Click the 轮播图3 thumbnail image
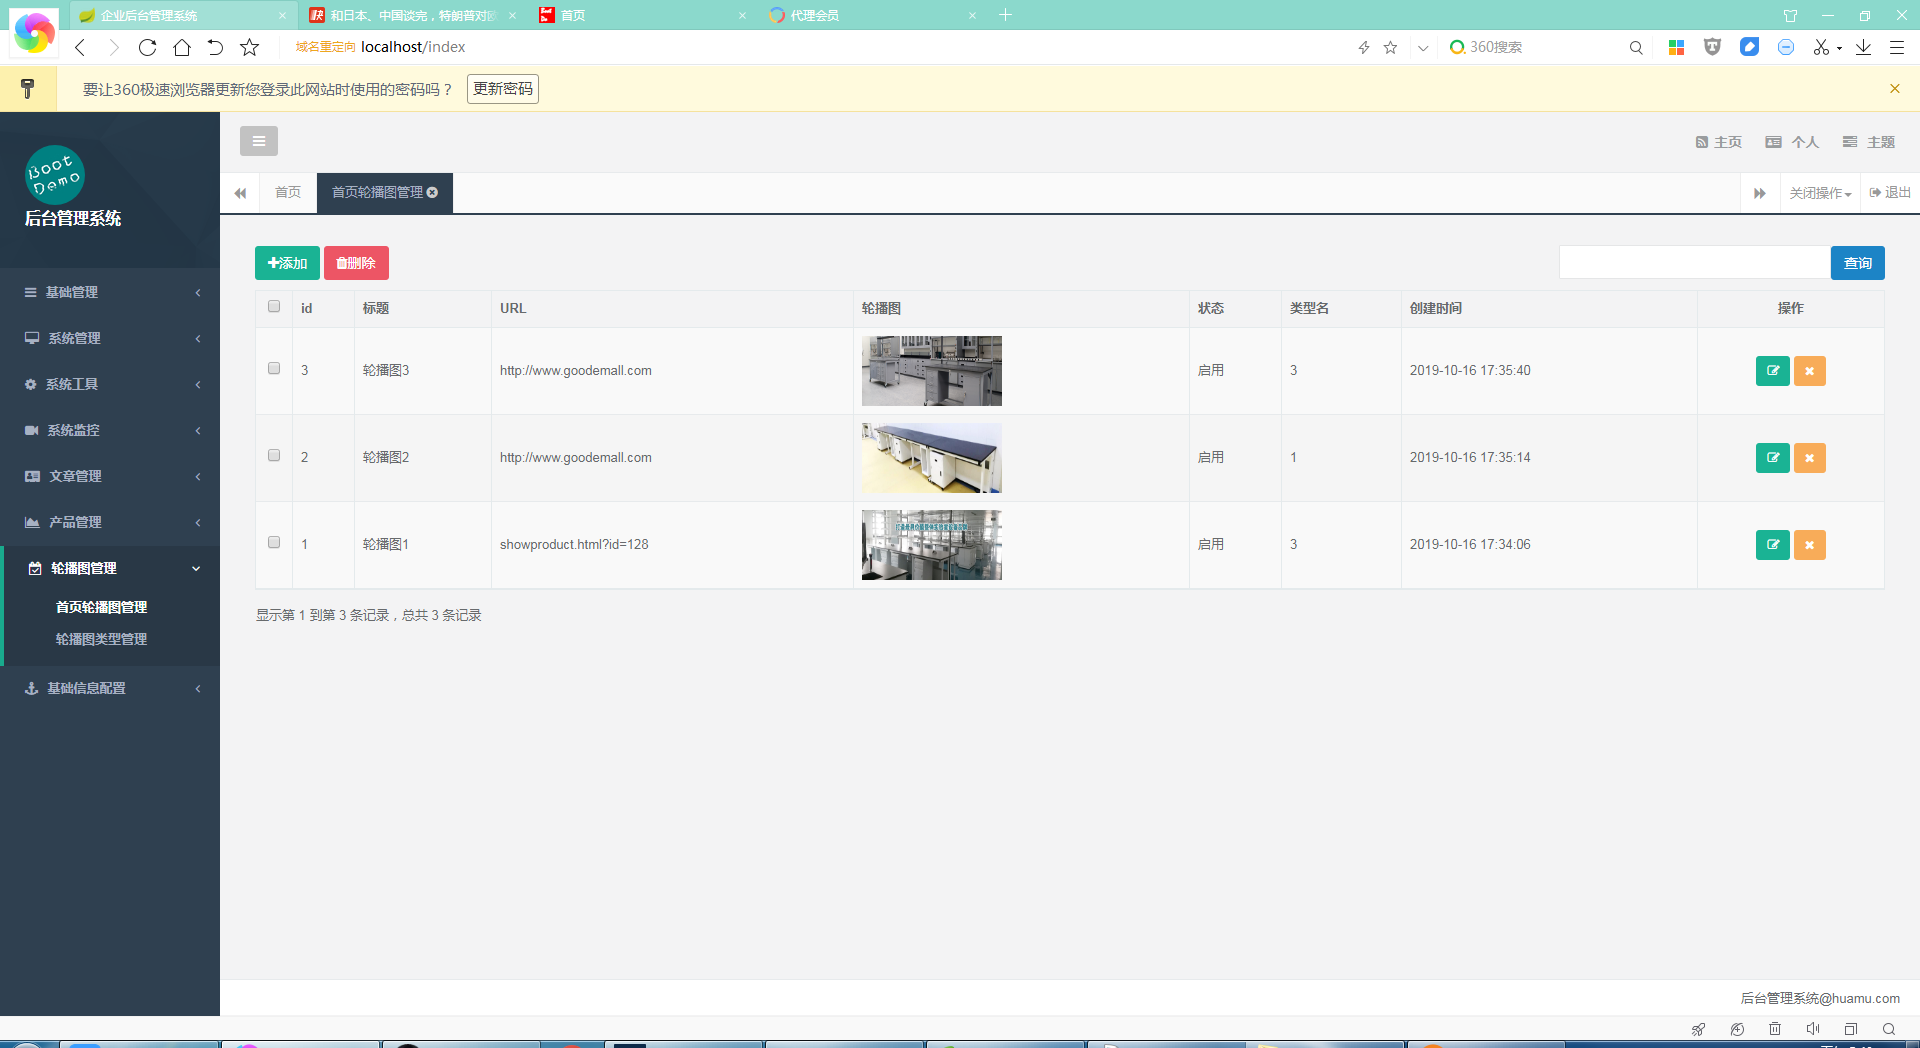This screenshot has height=1048, width=1920. [x=932, y=371]
